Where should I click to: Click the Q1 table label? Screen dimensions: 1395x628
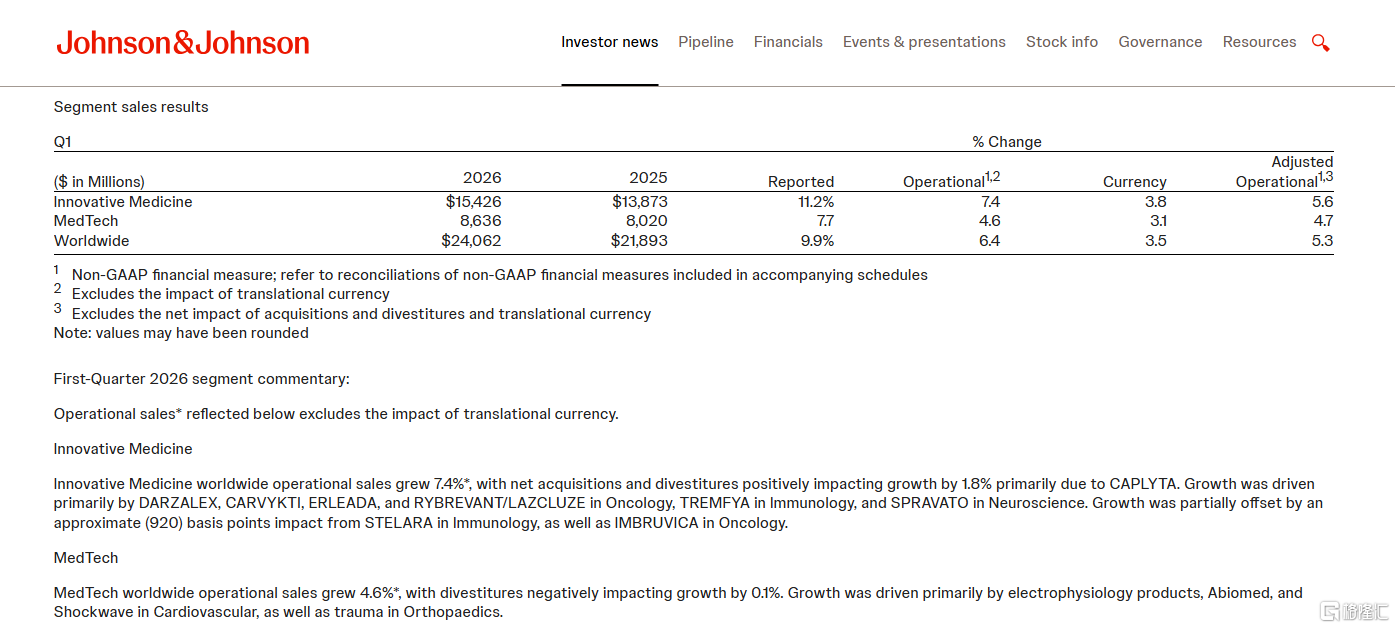[63, 142]
